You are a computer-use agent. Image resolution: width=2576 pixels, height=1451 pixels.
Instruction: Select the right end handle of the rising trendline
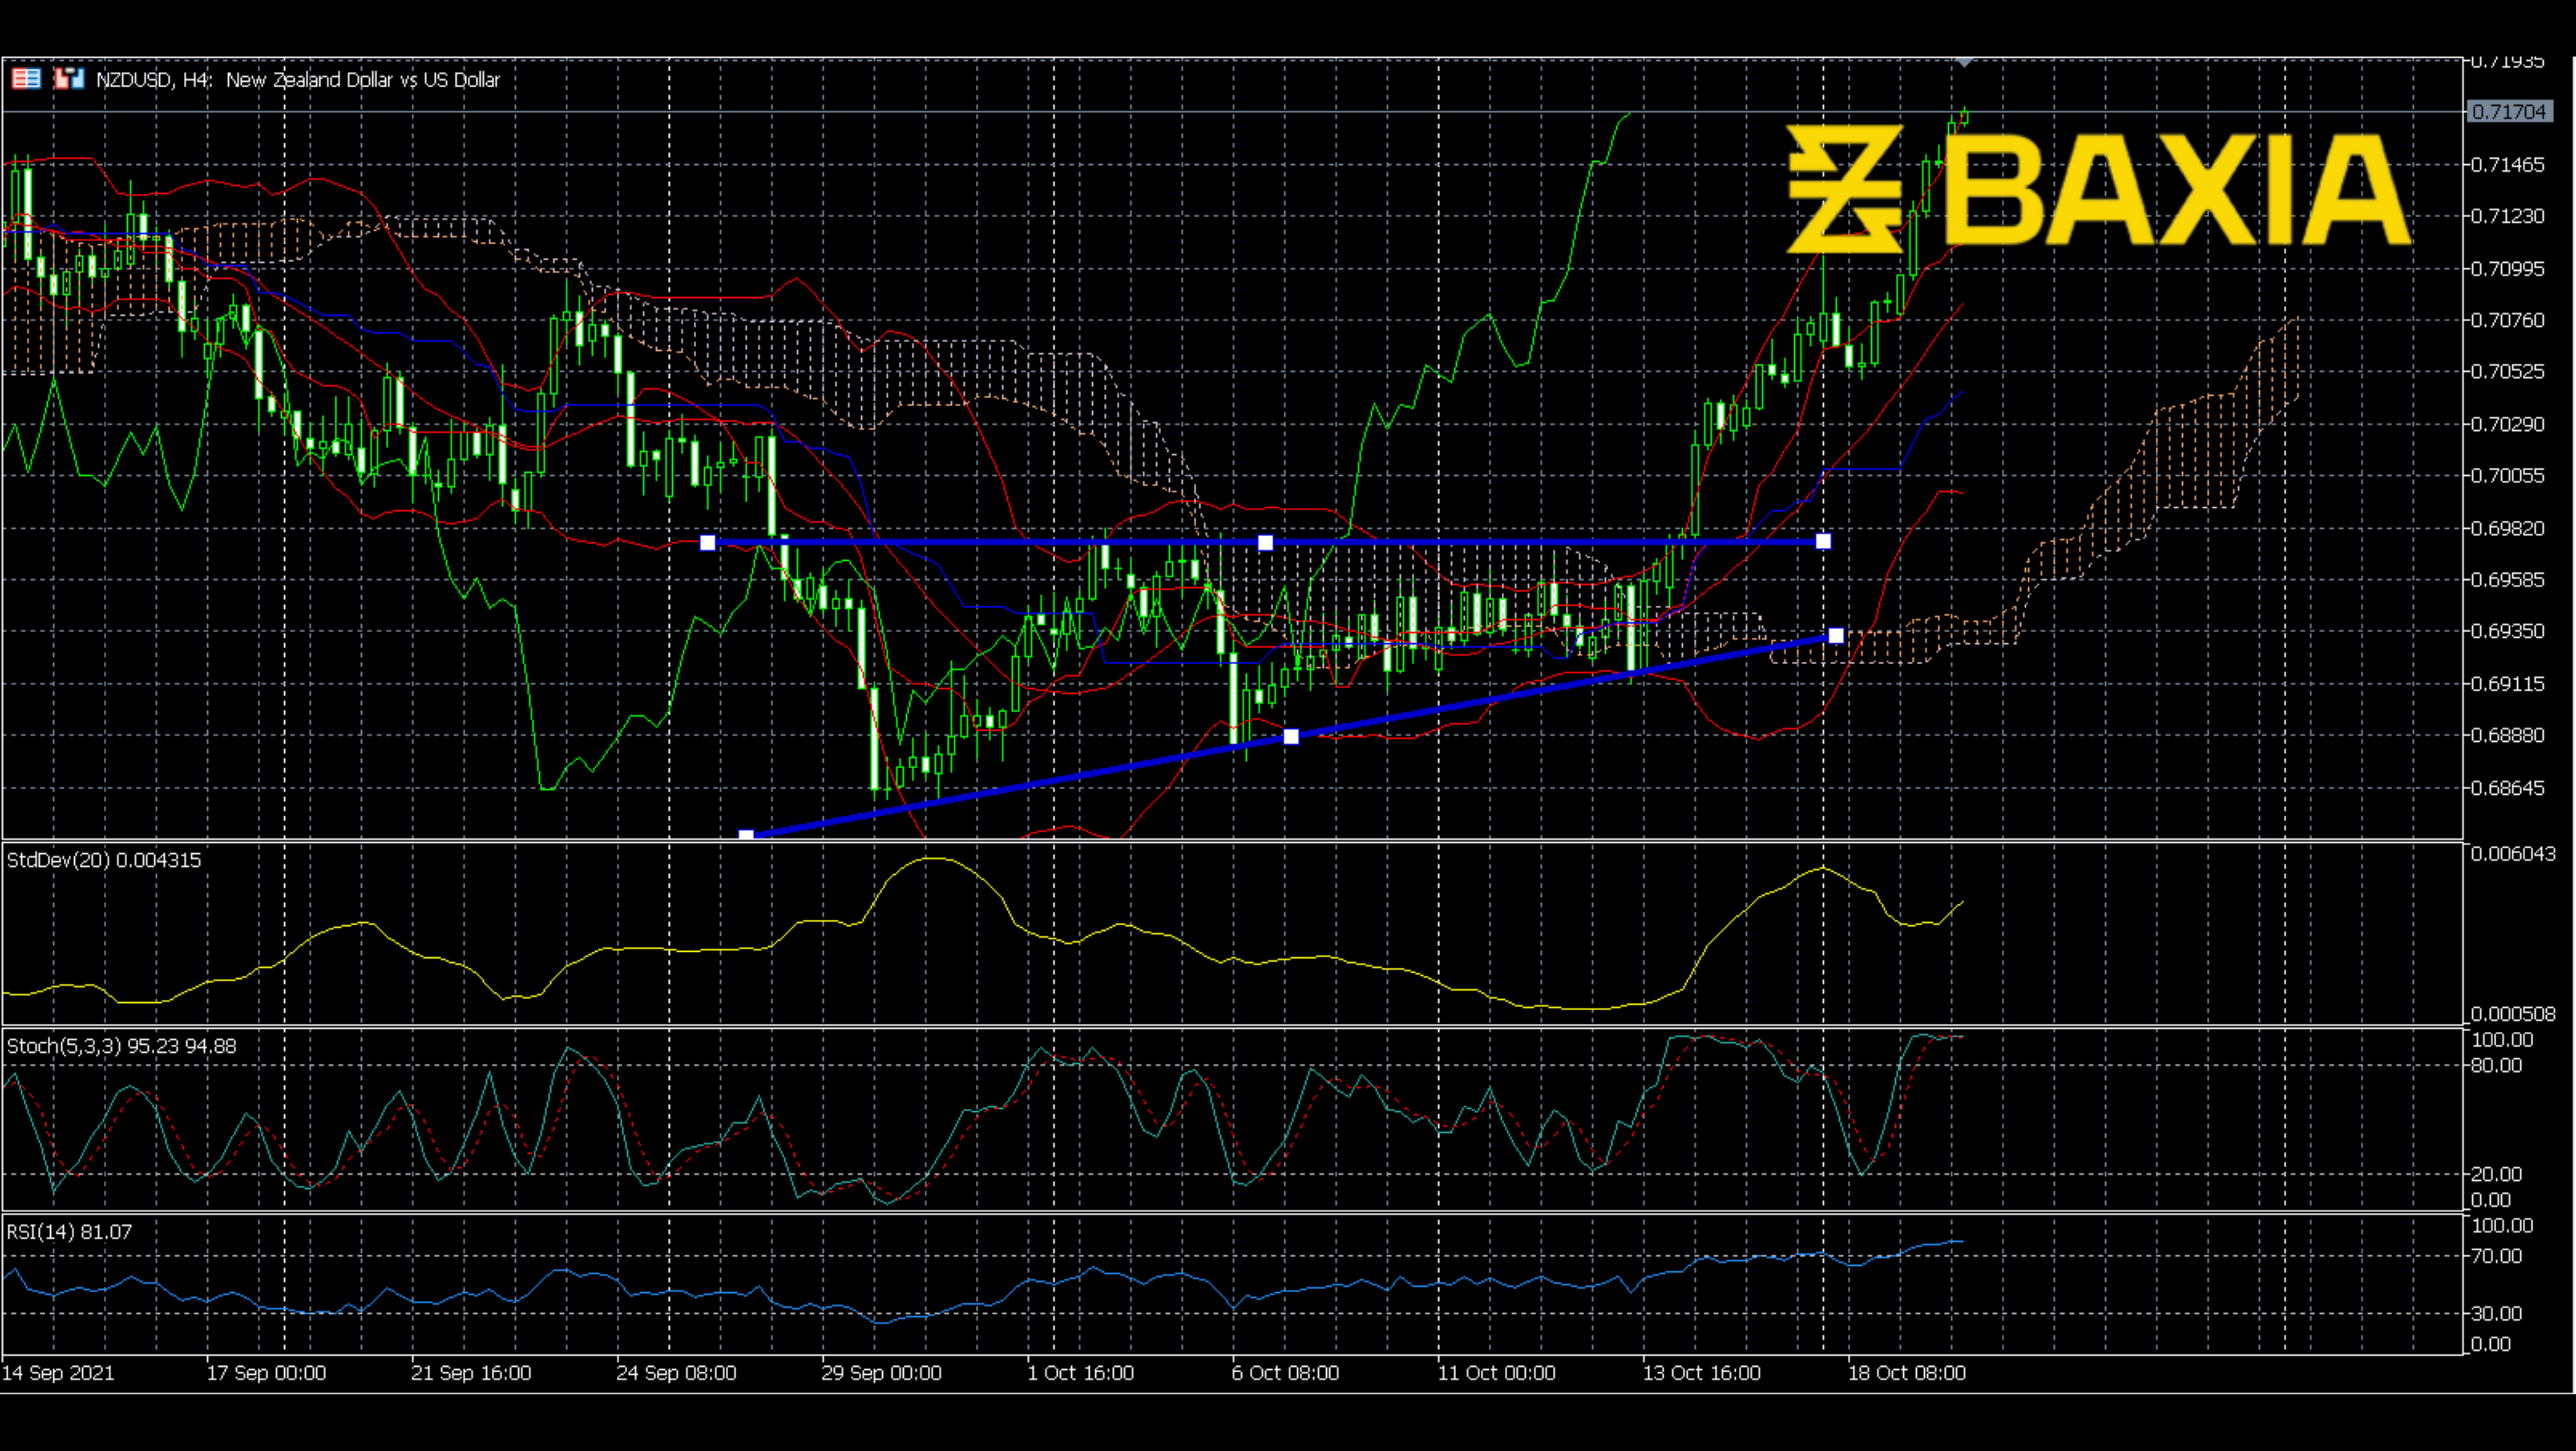1836,636
